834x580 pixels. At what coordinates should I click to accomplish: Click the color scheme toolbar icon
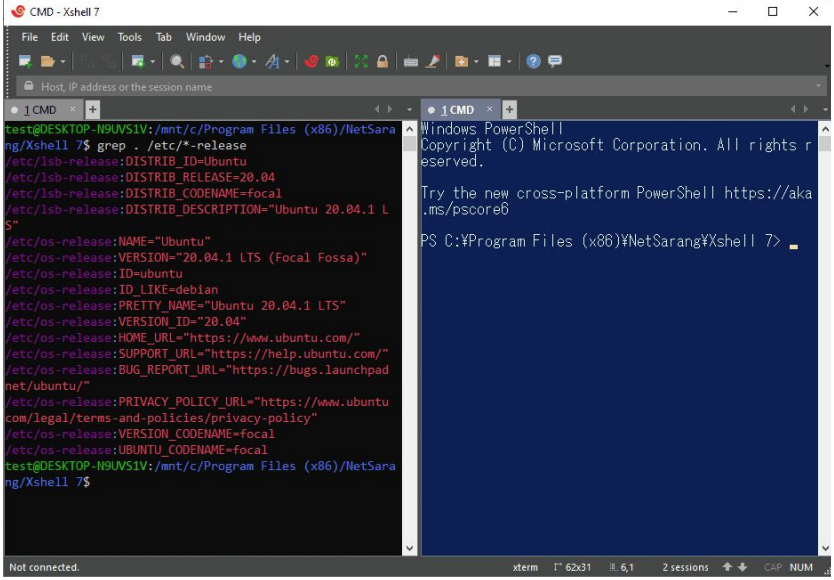206,61
